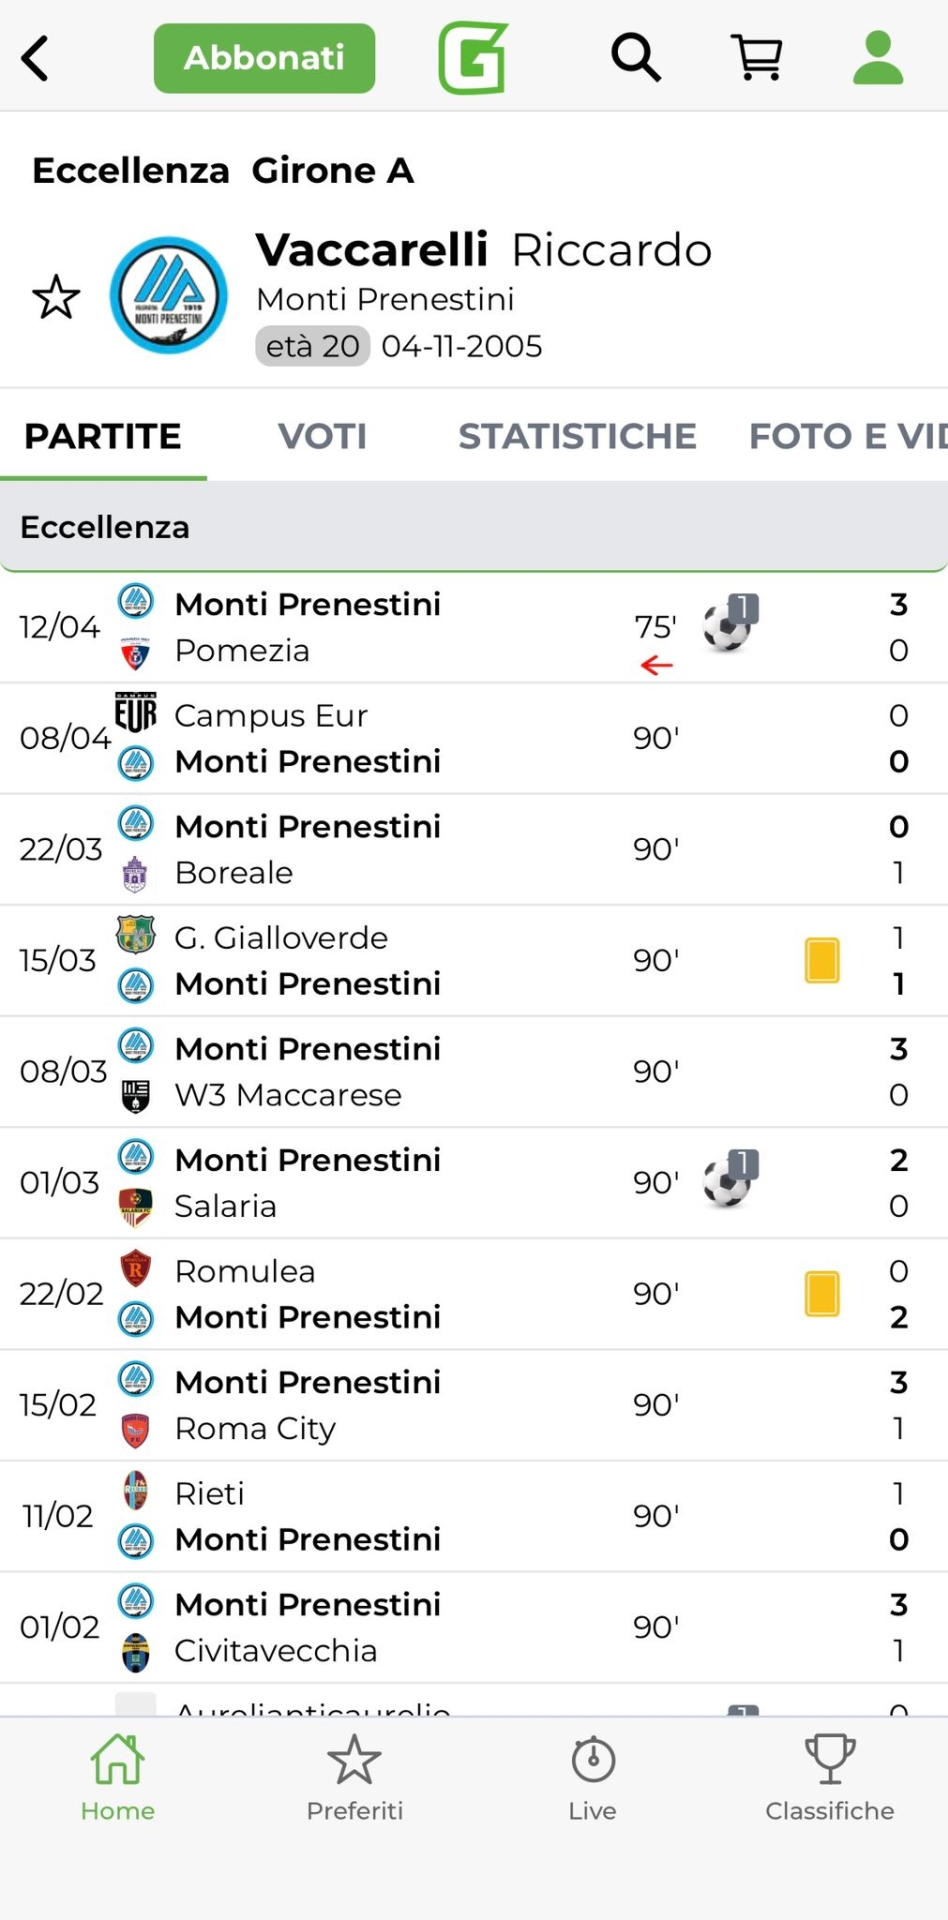The width and height of the screenshot is (948, 1920).
Task: Tap the Monti Prenestini club crest
Action: click(x=168, y=295)
